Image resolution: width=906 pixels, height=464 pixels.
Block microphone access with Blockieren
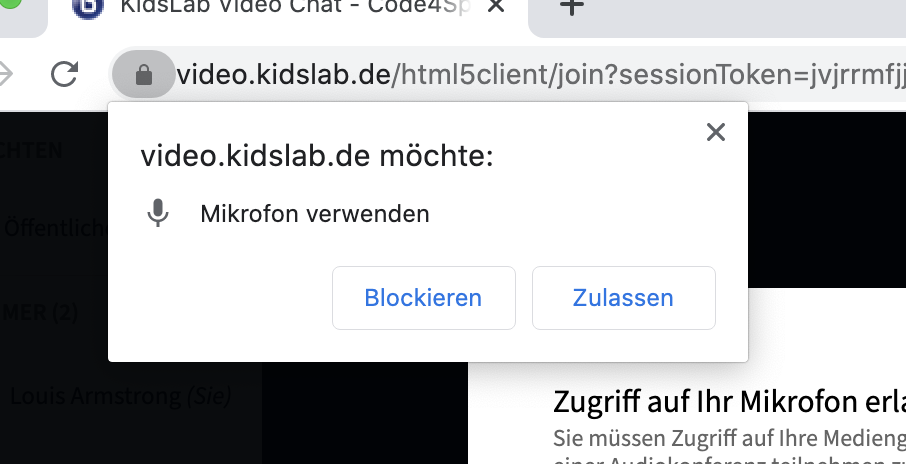(423, 298)
